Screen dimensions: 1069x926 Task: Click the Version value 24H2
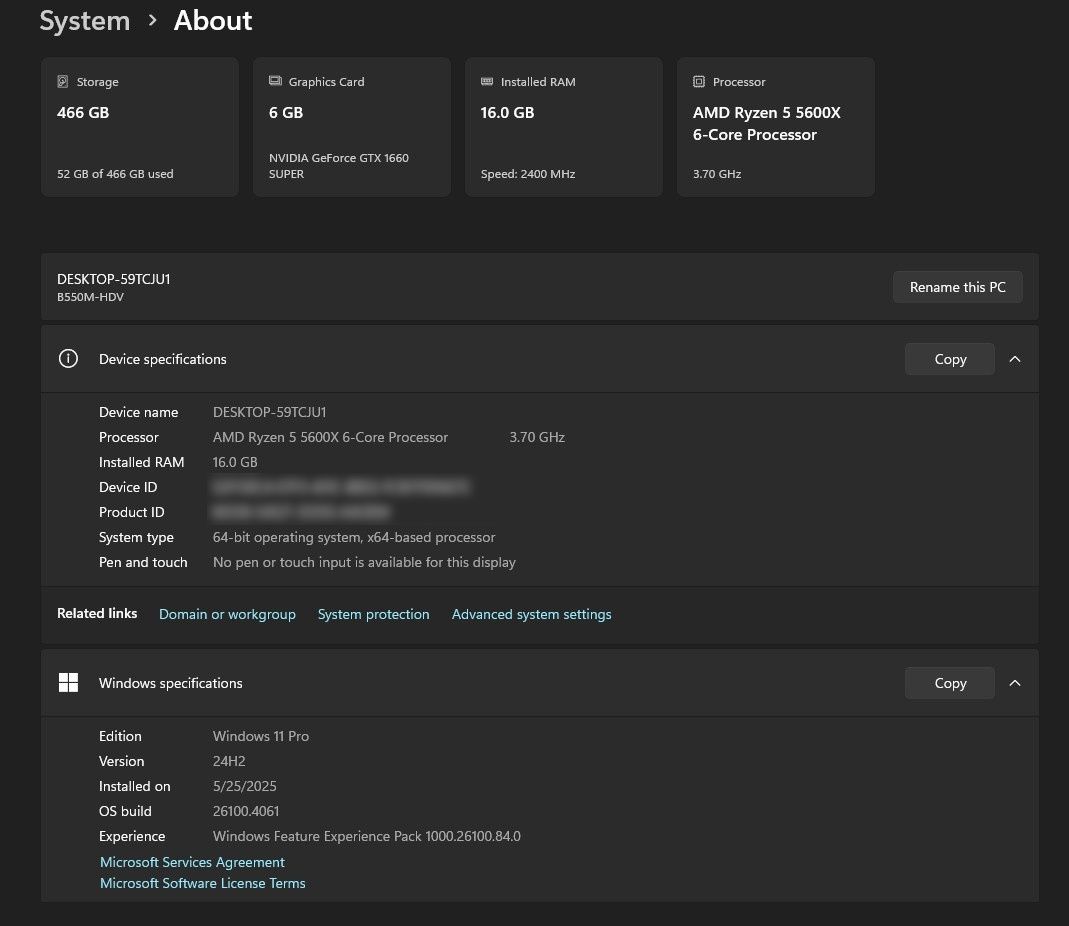coord(229,761)
